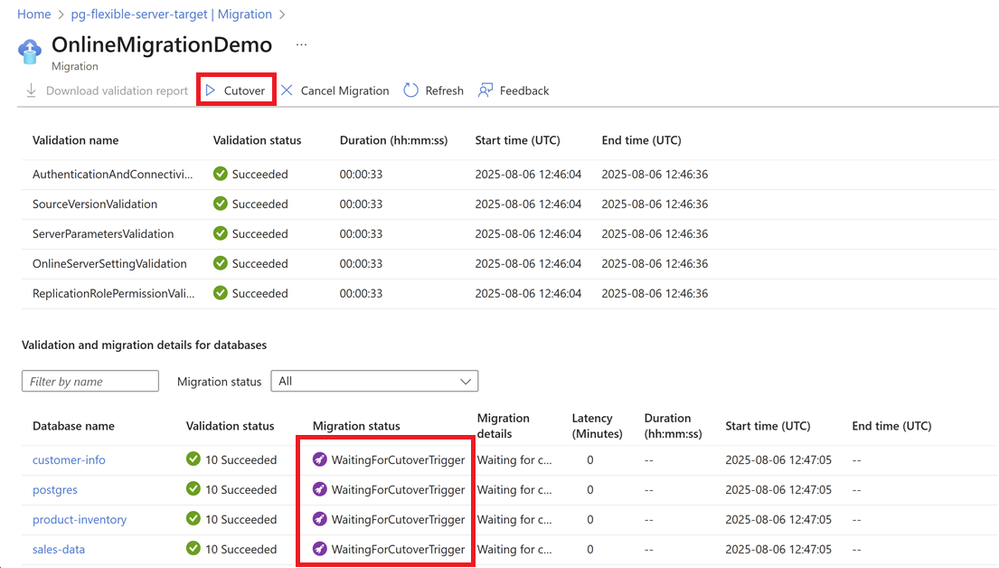
Task: Click 'Waiting for c...' details in customer-info row
Action: (514, 460)
